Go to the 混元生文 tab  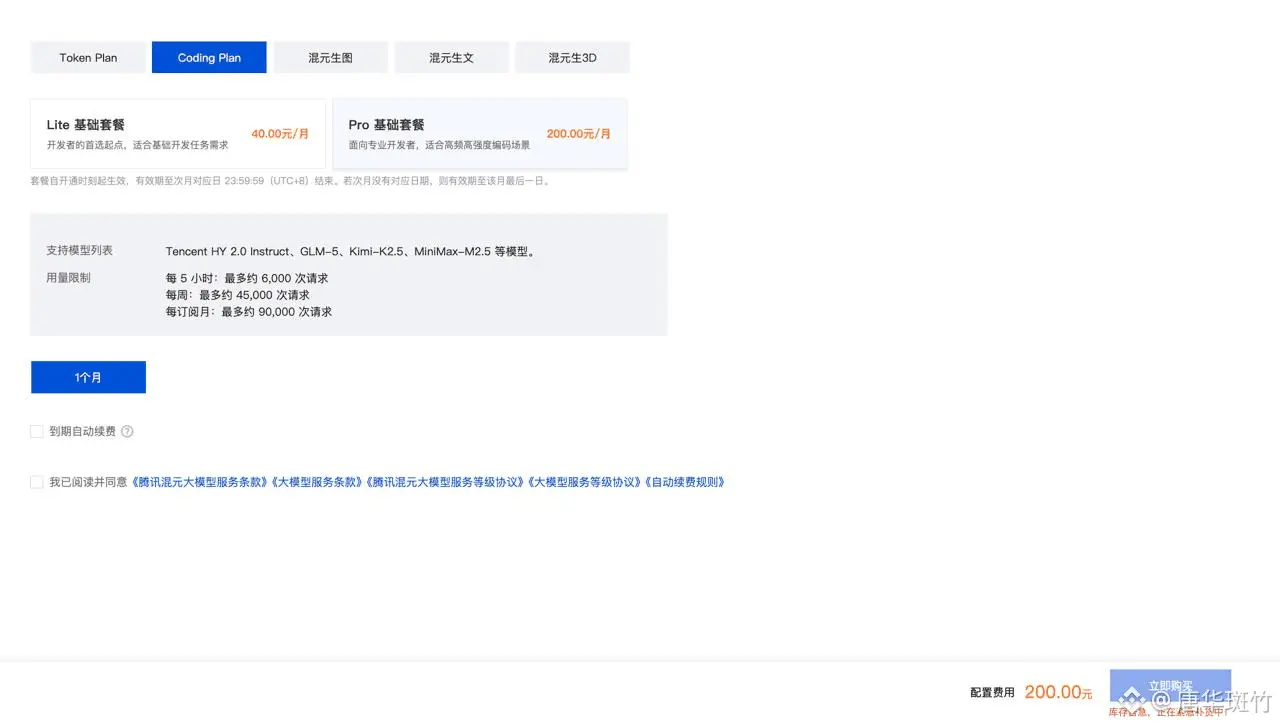tap(451, 58)
